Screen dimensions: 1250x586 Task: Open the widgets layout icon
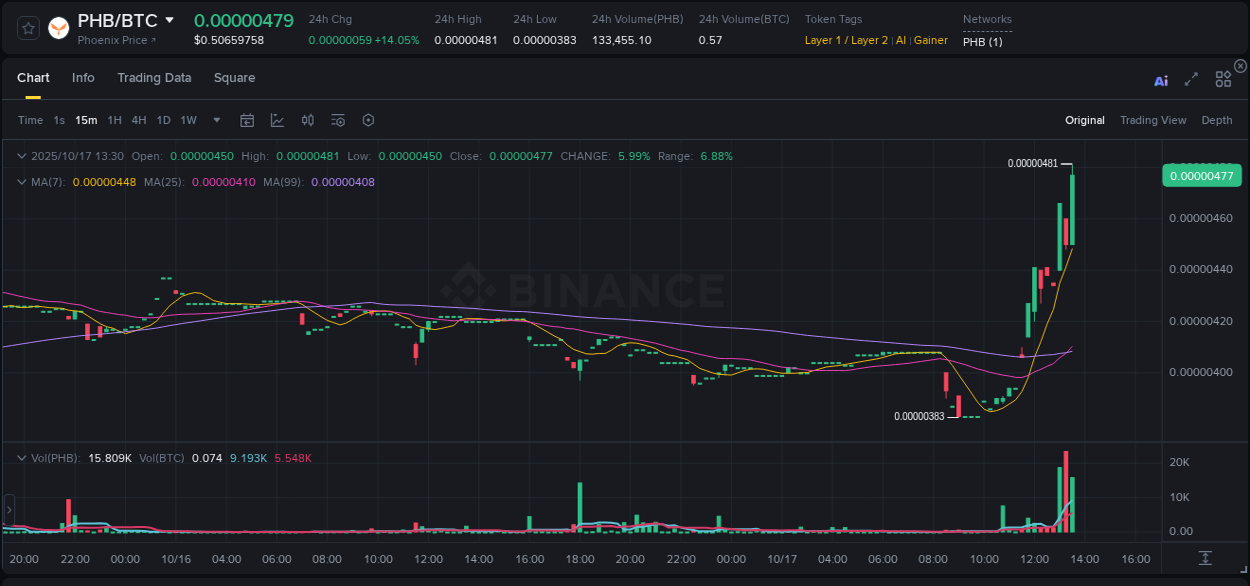[1222, 79]
